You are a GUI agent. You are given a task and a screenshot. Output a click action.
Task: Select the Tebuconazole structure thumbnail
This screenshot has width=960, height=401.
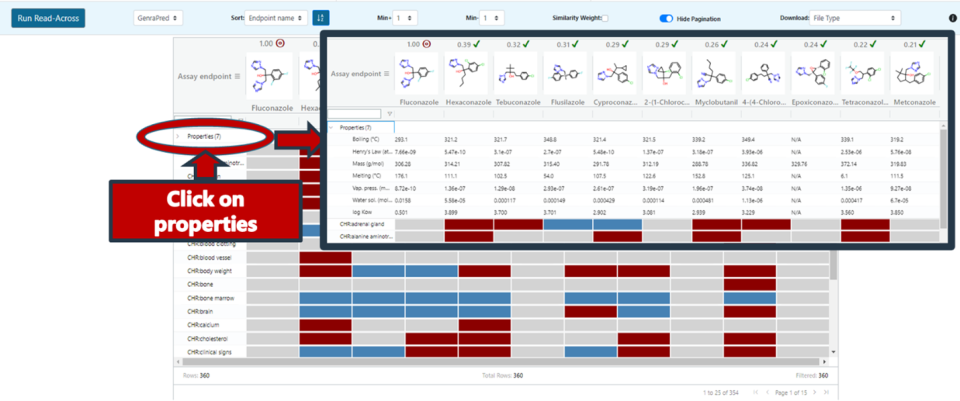coord(517,73)
